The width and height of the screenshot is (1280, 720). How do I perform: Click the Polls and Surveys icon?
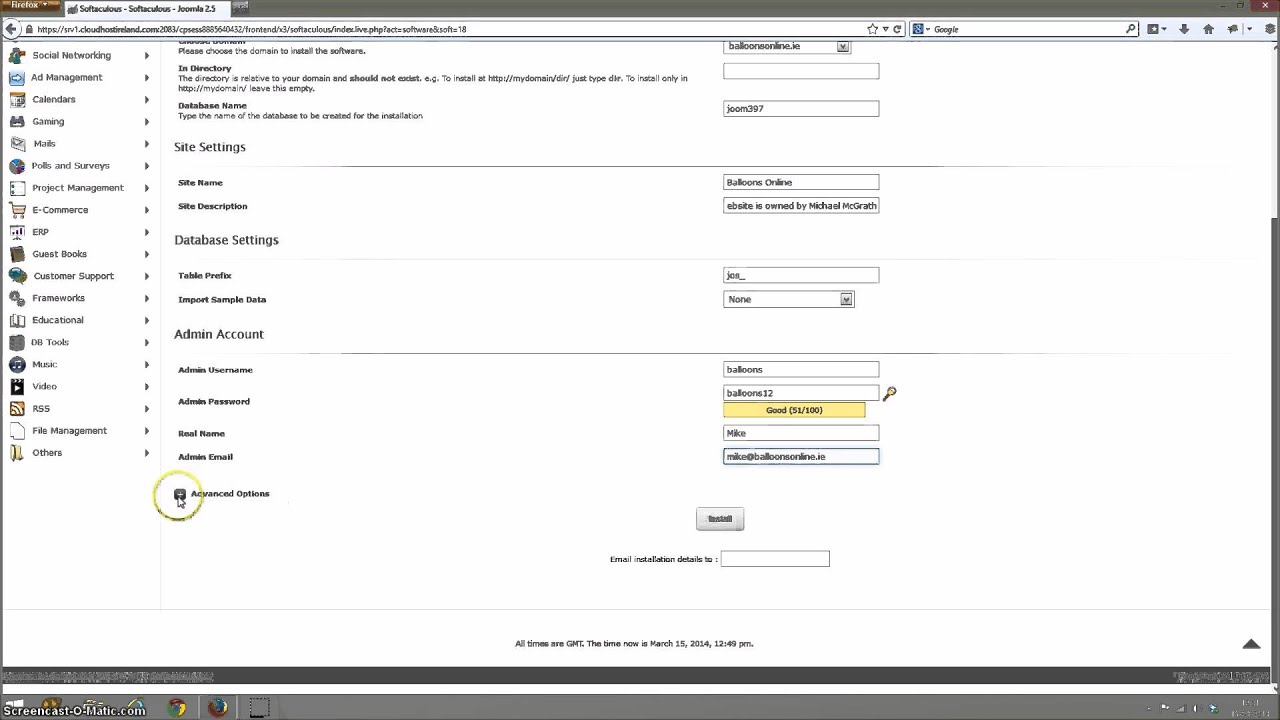point(16,165)
